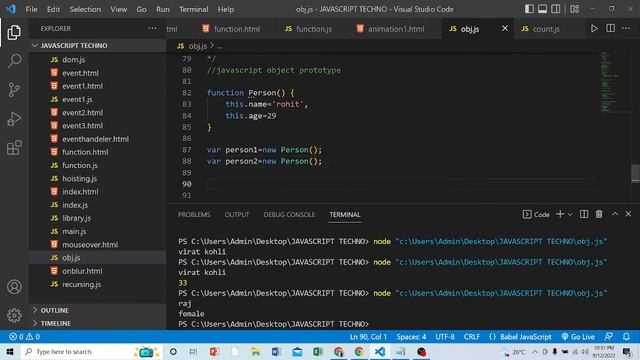The width and height of the screenshot is (640, 360).
Task: Kill the terminal with trash icon
Action: pos(599,214)
